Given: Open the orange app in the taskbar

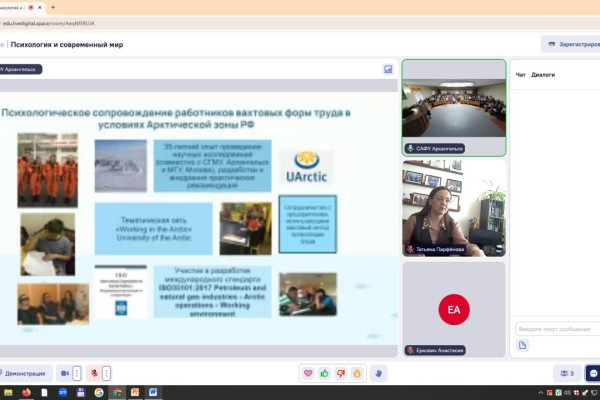Looking at the screenshot, I should coord(135,392).
